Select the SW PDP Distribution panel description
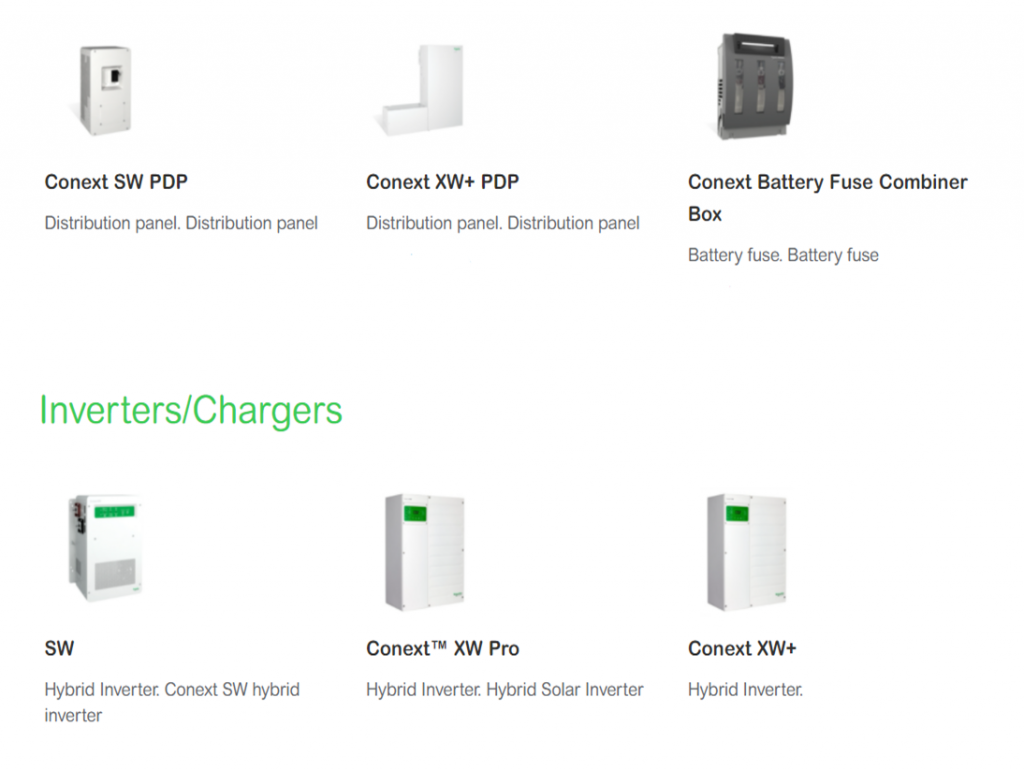The image size is (1024, 770). click(181, 223)
